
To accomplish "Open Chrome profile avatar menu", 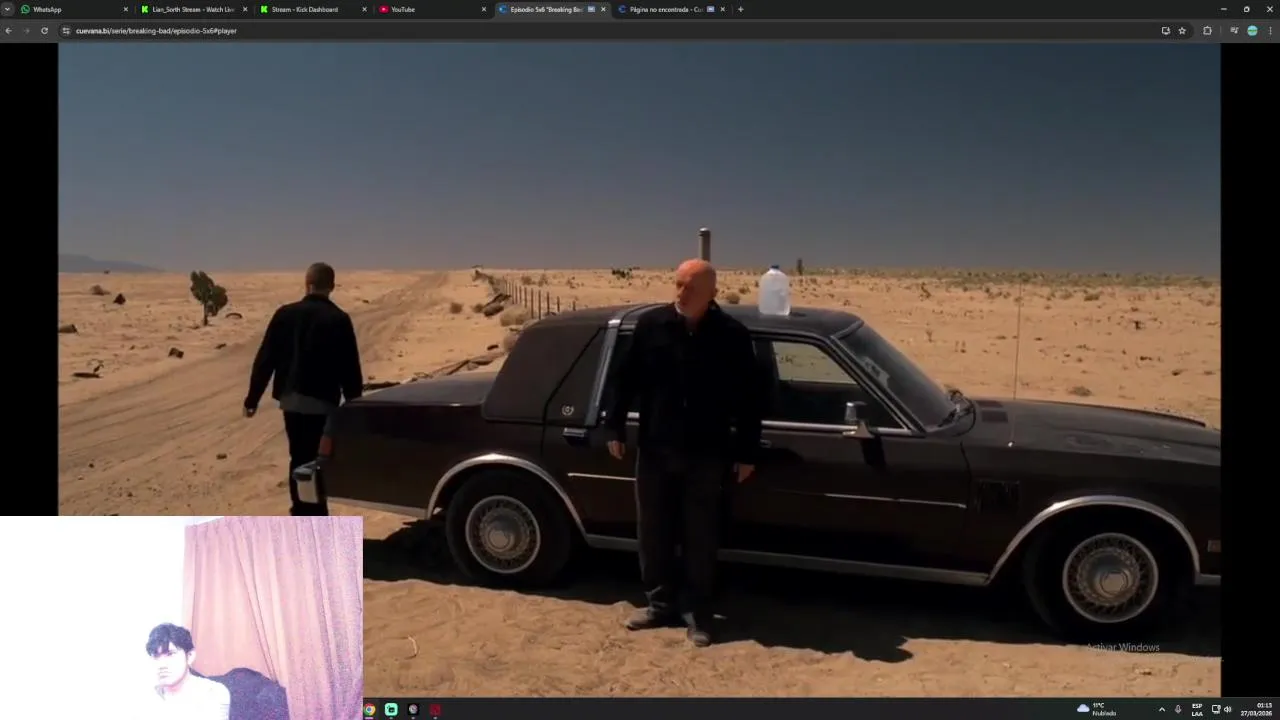I will pos(1252,31).
